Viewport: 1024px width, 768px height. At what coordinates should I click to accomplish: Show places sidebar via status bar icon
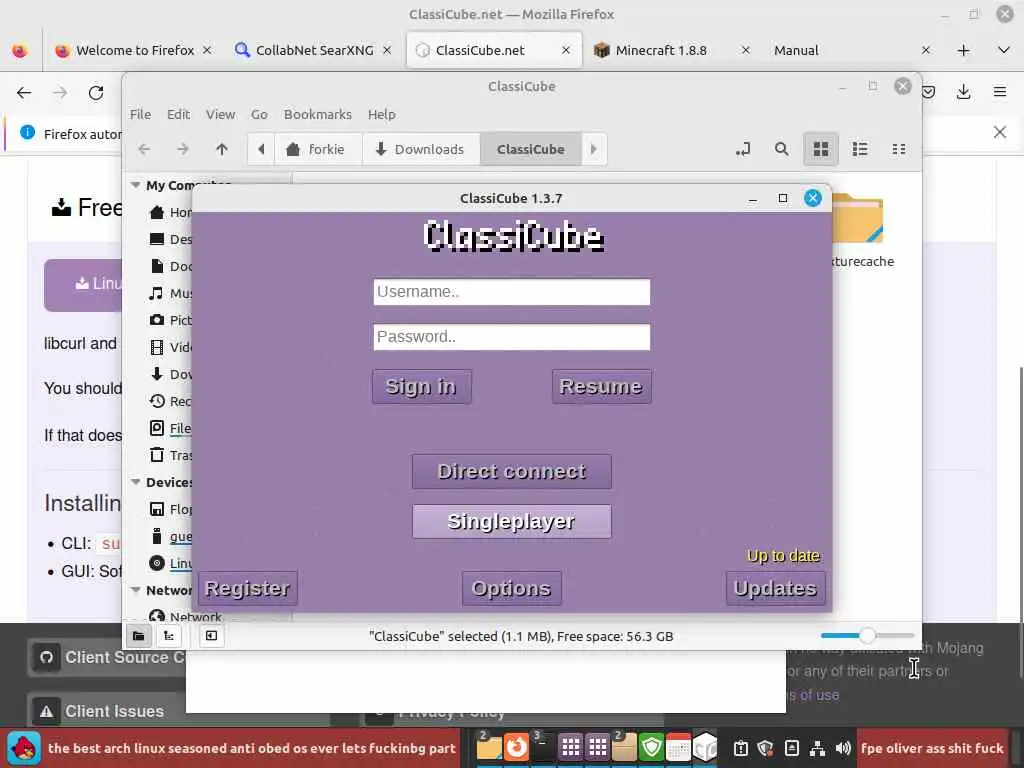coord(138,636)
